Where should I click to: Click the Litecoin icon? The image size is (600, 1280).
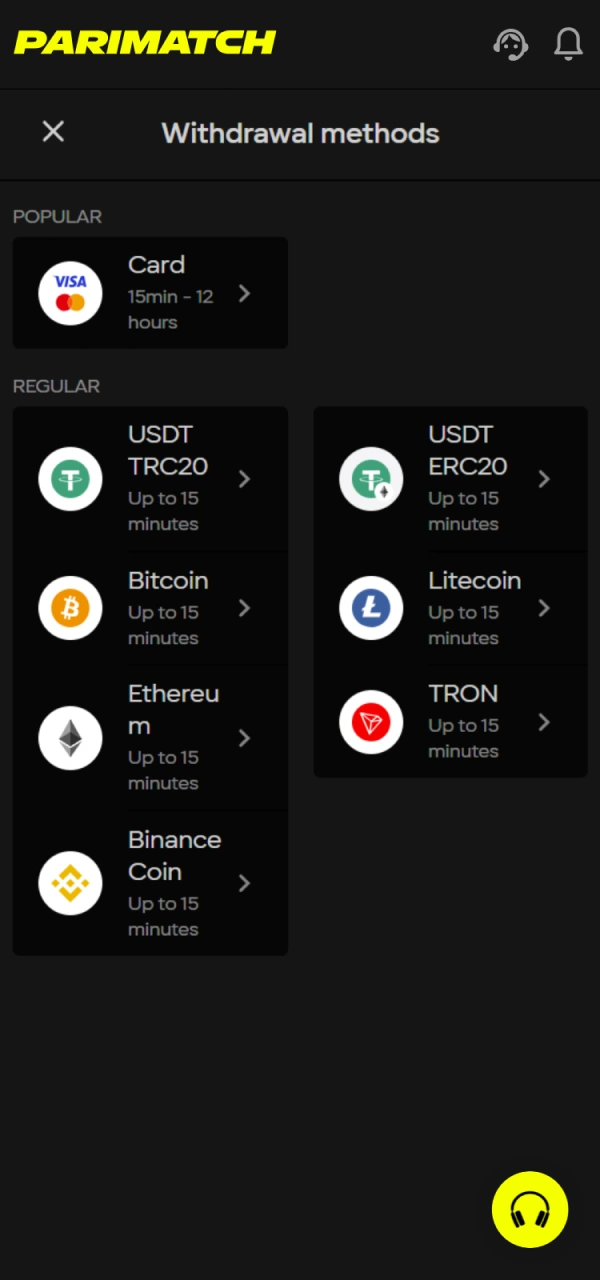[x=371, y=608]
